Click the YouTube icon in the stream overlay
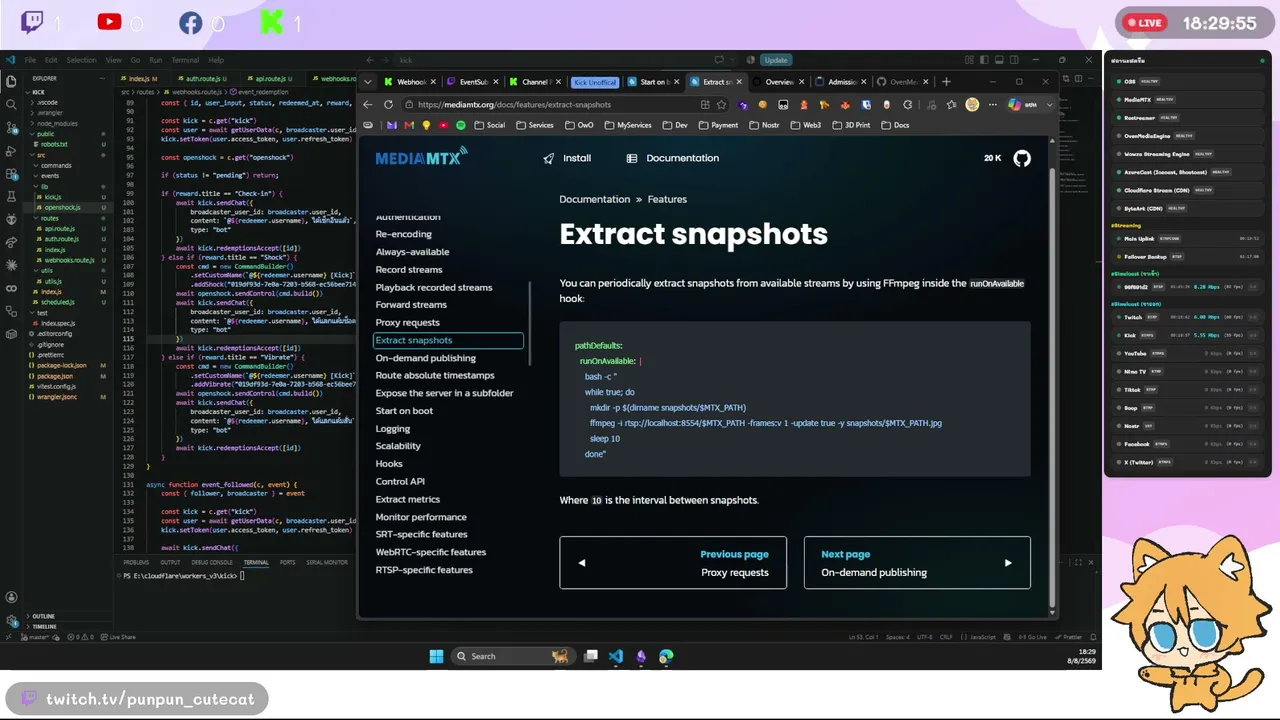Image resolution: width=1280 pixels, height=720 pixels. click(109, 22)
